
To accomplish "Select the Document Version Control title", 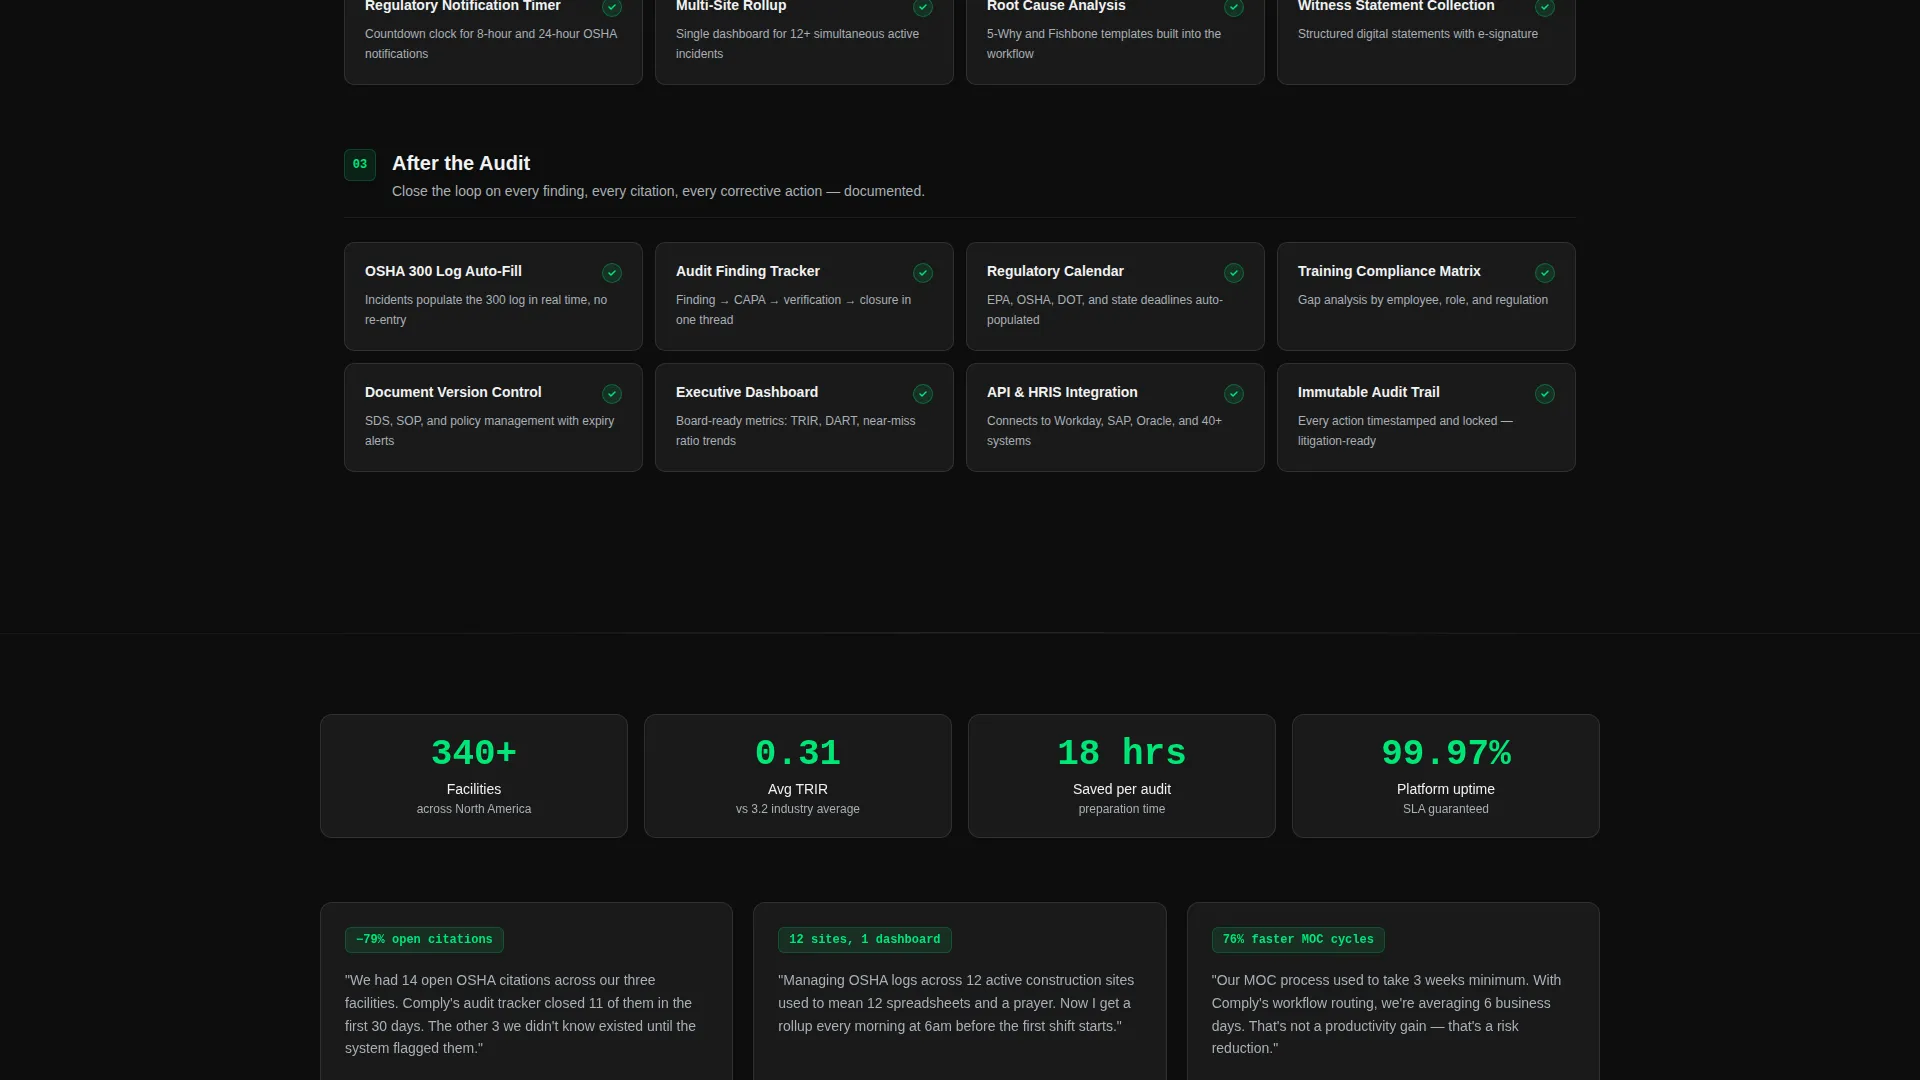I will click(453, 392).
